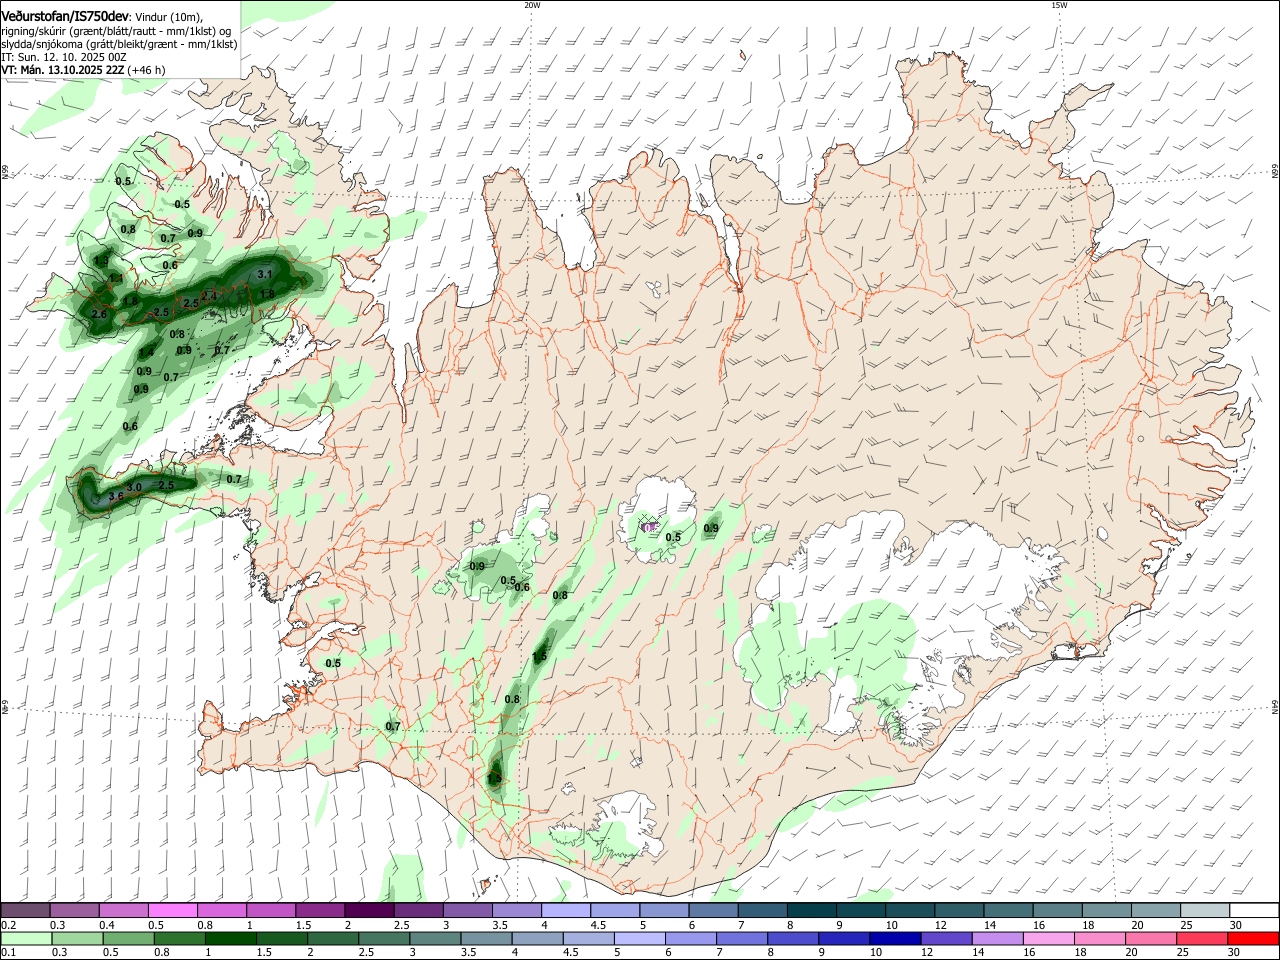The height and width of the screenshot is (960, 1280).
Task: Click the green 0.8 rain-scale swatch
Action: (178, 939)
